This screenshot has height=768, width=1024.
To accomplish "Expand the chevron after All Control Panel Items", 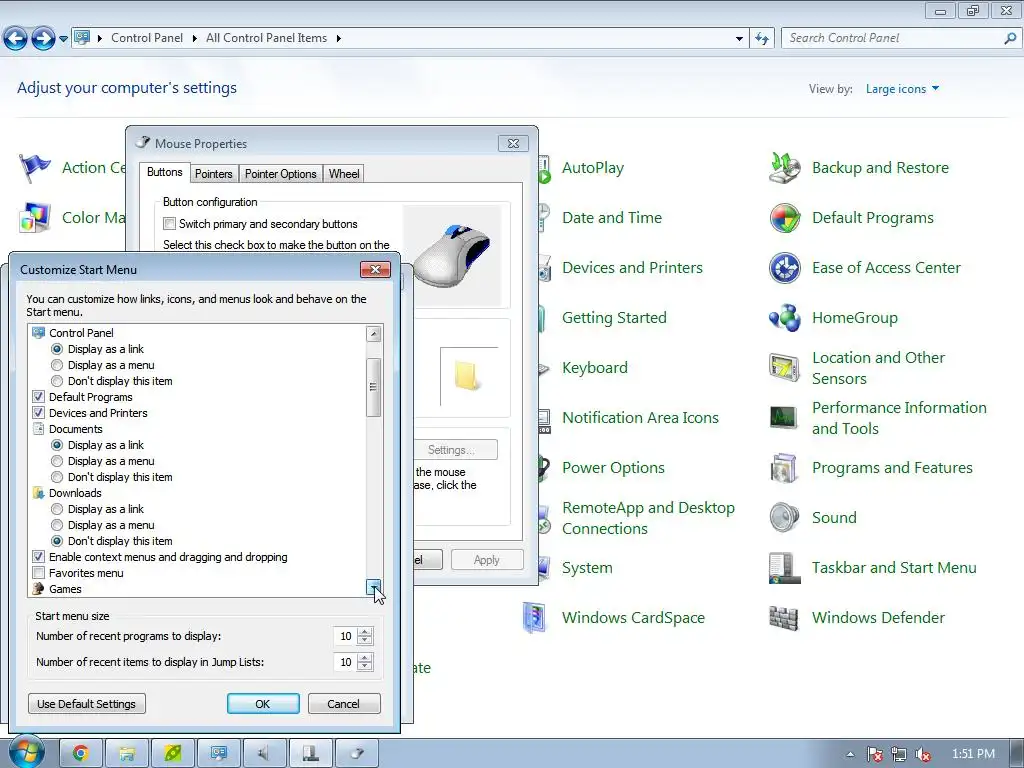I will click(338, 39).
